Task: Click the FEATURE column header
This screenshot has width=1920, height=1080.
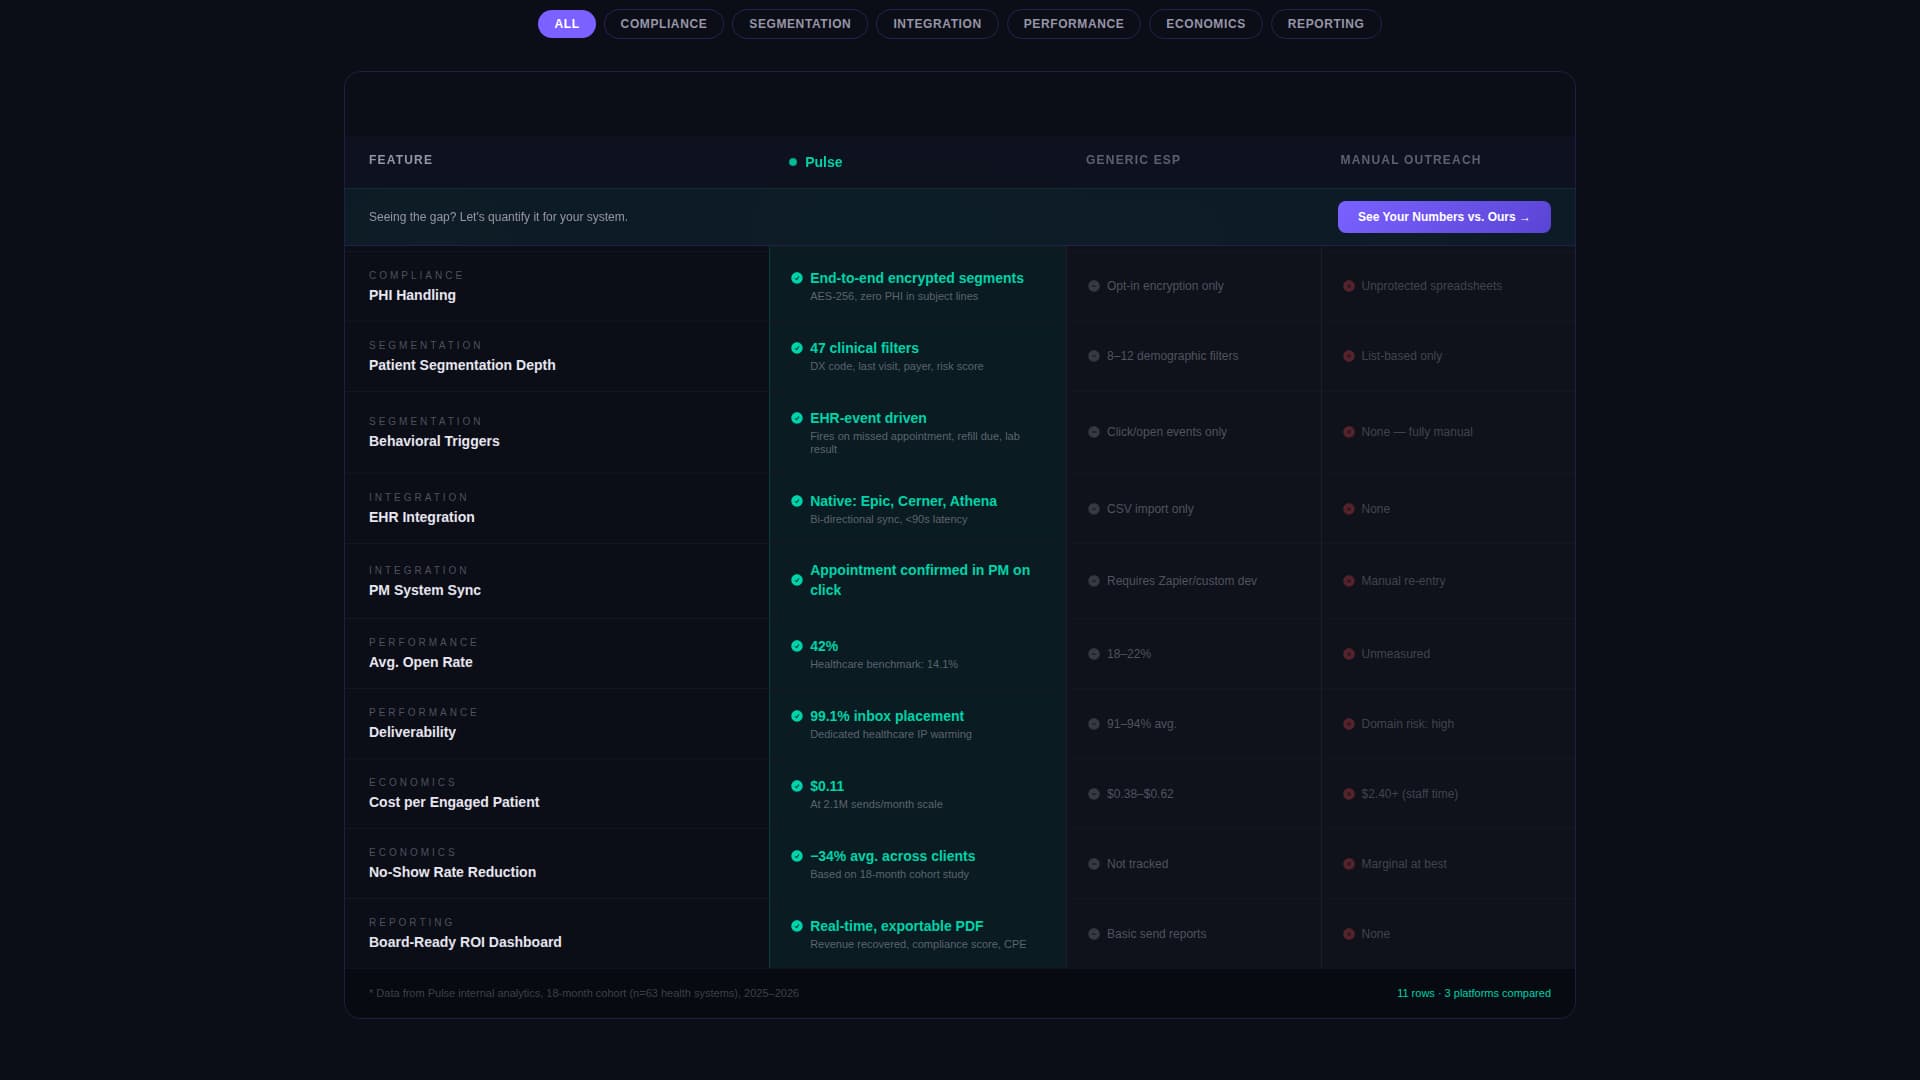Action: point(400,160)
